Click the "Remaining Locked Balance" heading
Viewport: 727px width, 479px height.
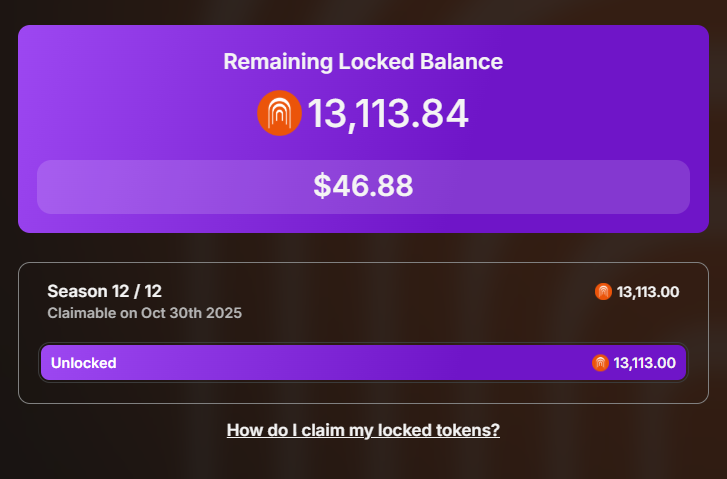tap(363, 62)
